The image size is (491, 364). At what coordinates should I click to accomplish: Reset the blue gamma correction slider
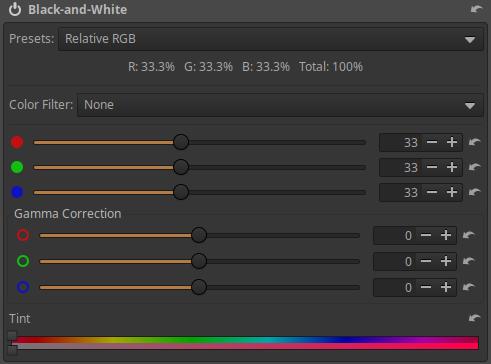(469, 287)
